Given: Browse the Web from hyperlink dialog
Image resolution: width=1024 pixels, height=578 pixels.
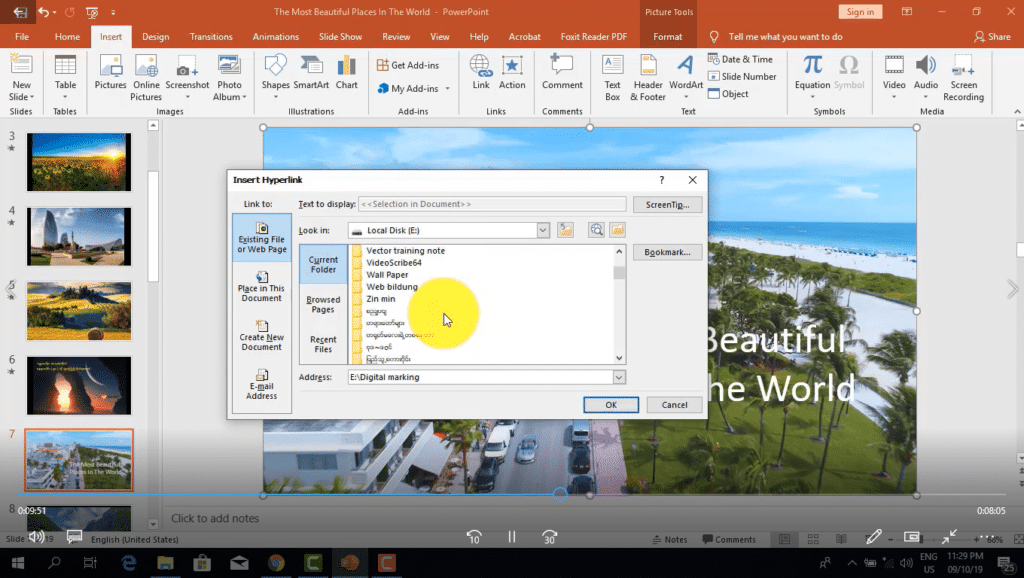Looking at the screenshot, I should [596, 230].
